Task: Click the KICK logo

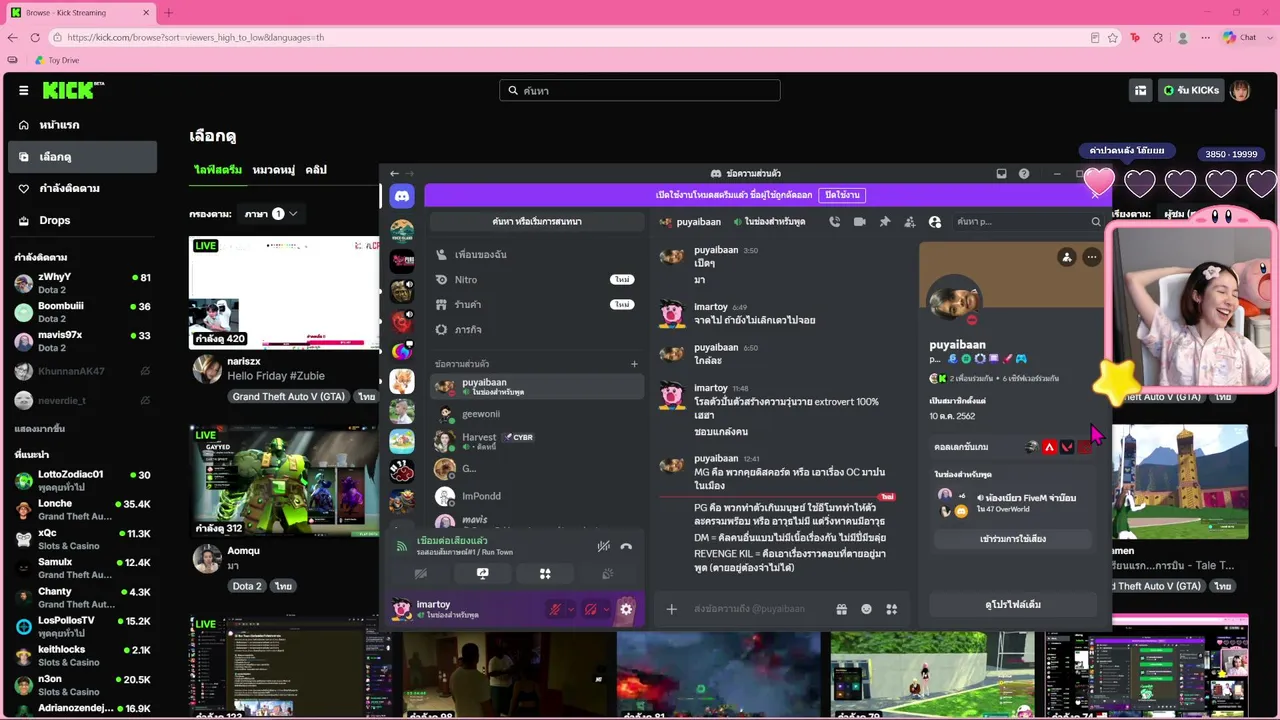Action: [73, 90]
